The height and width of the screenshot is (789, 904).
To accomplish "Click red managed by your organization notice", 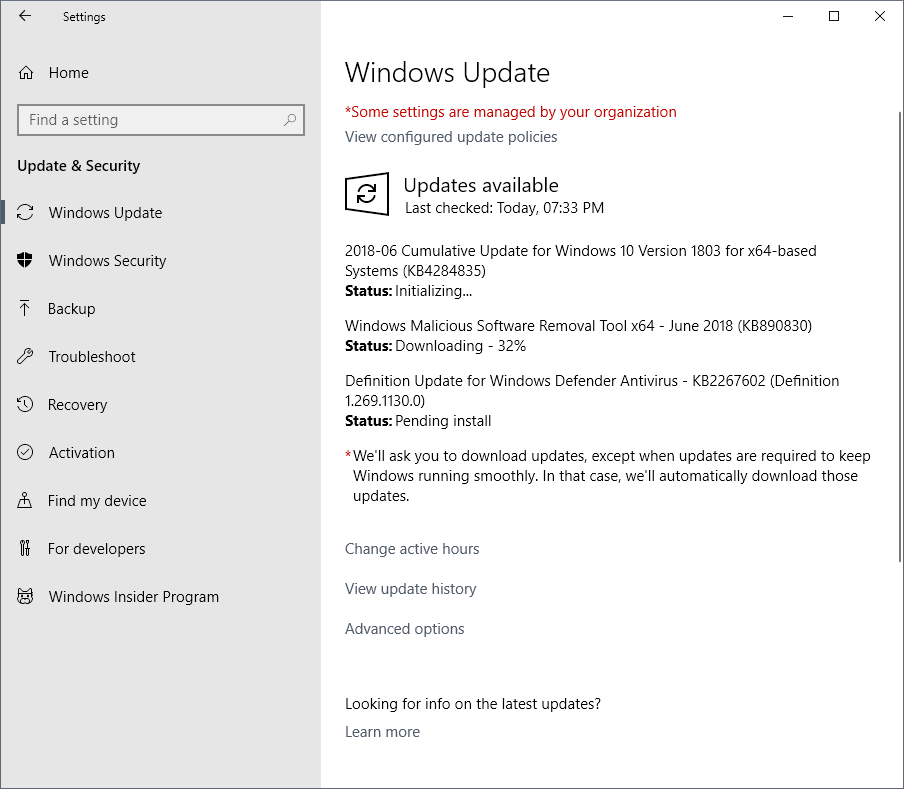I will pyautogui.click(x=510, y=112).
